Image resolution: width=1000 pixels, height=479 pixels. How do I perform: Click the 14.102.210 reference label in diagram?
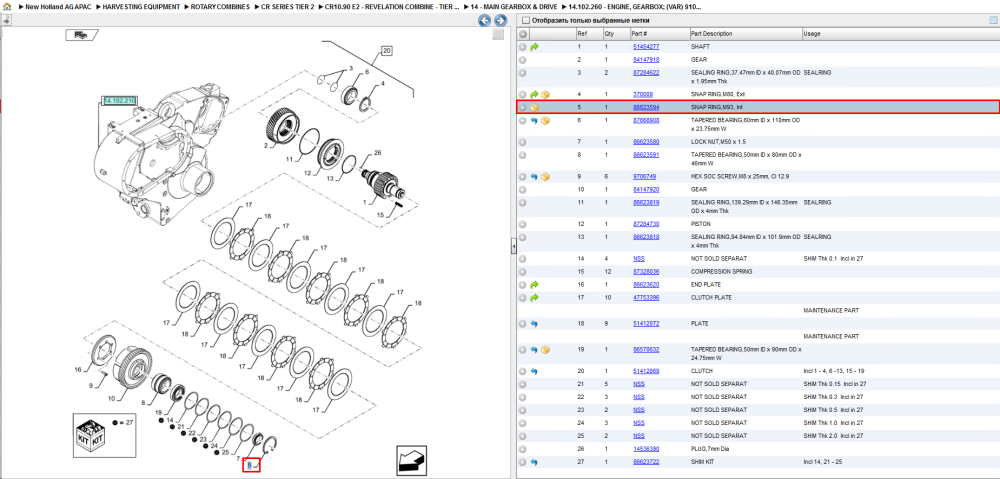coord(121,101)
